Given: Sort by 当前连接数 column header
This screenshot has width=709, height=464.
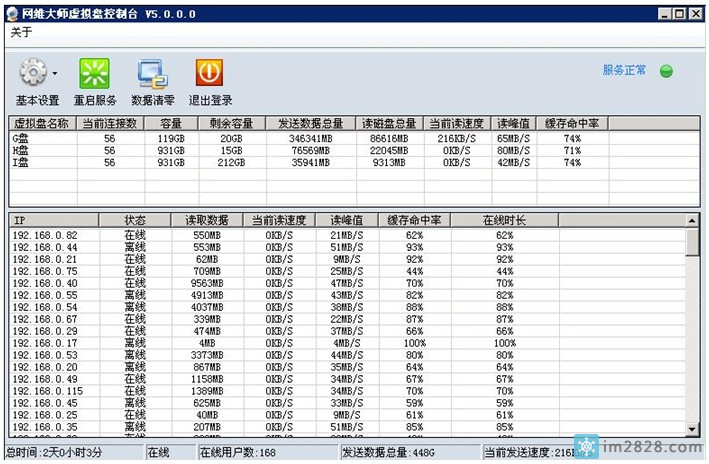Looking at the screenshot, I should click(x=110, y=123).
